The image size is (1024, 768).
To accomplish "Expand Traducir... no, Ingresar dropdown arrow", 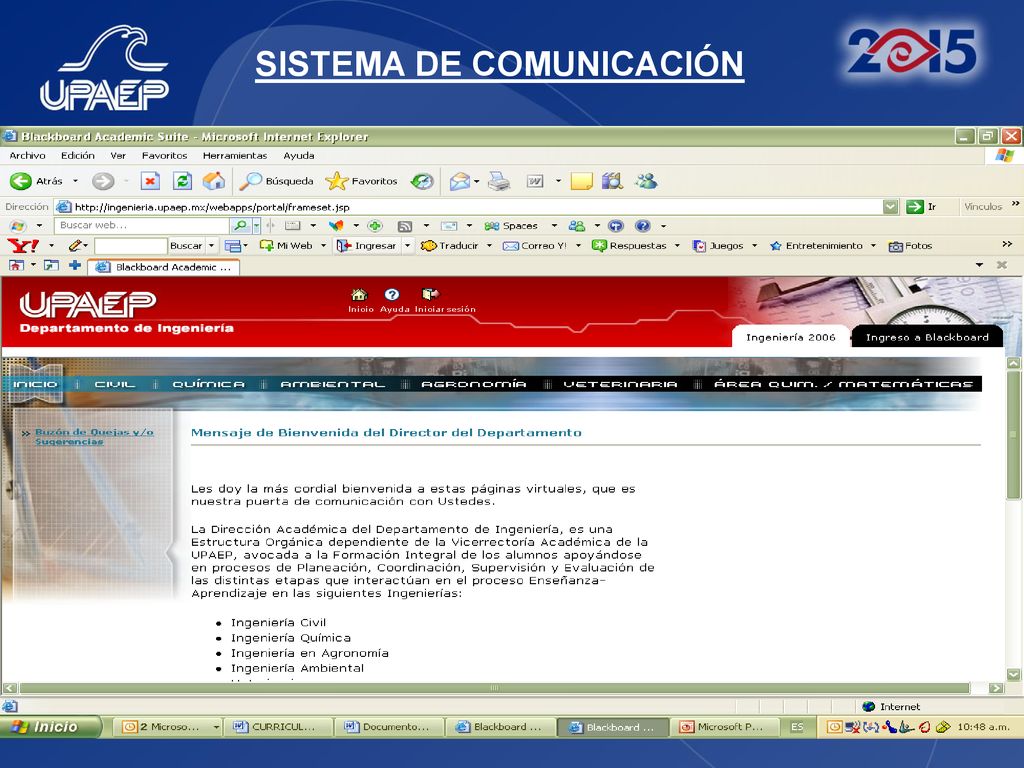I will (408, 246).
